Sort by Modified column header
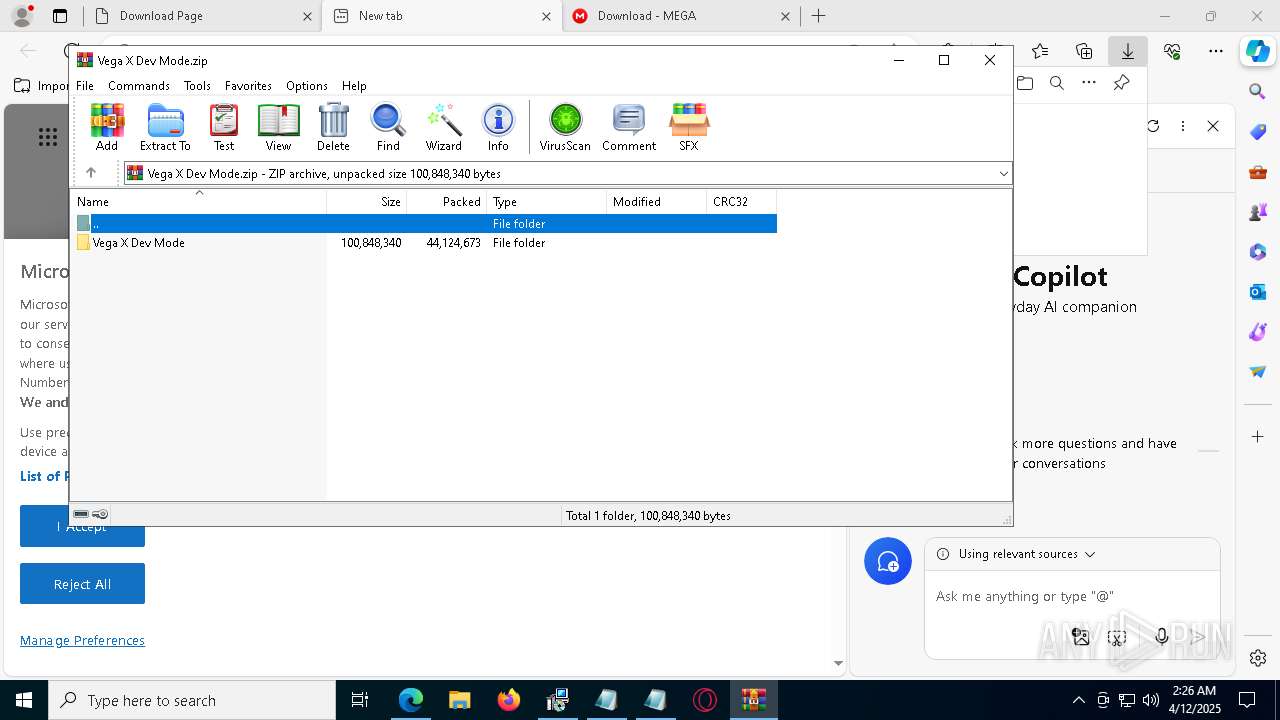1280x720 pixels. [657, 202]
